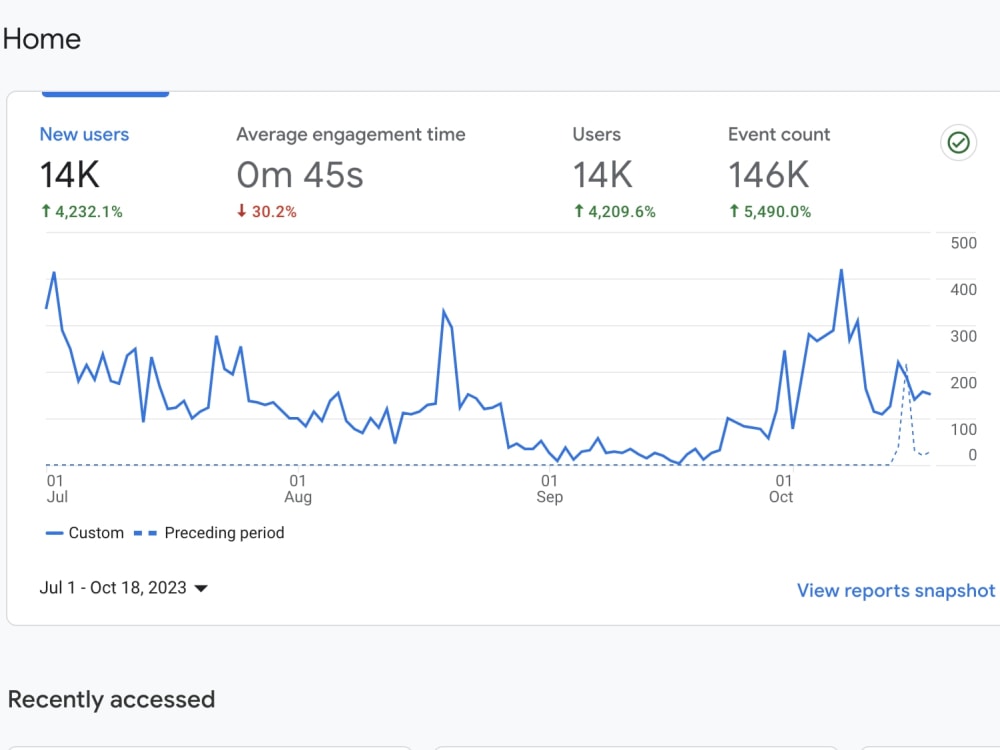Image resolution: width=1000 pixels, height=750 pixels.
Task: Click the Recently accessed heading
Action: (x=111, y=700)
